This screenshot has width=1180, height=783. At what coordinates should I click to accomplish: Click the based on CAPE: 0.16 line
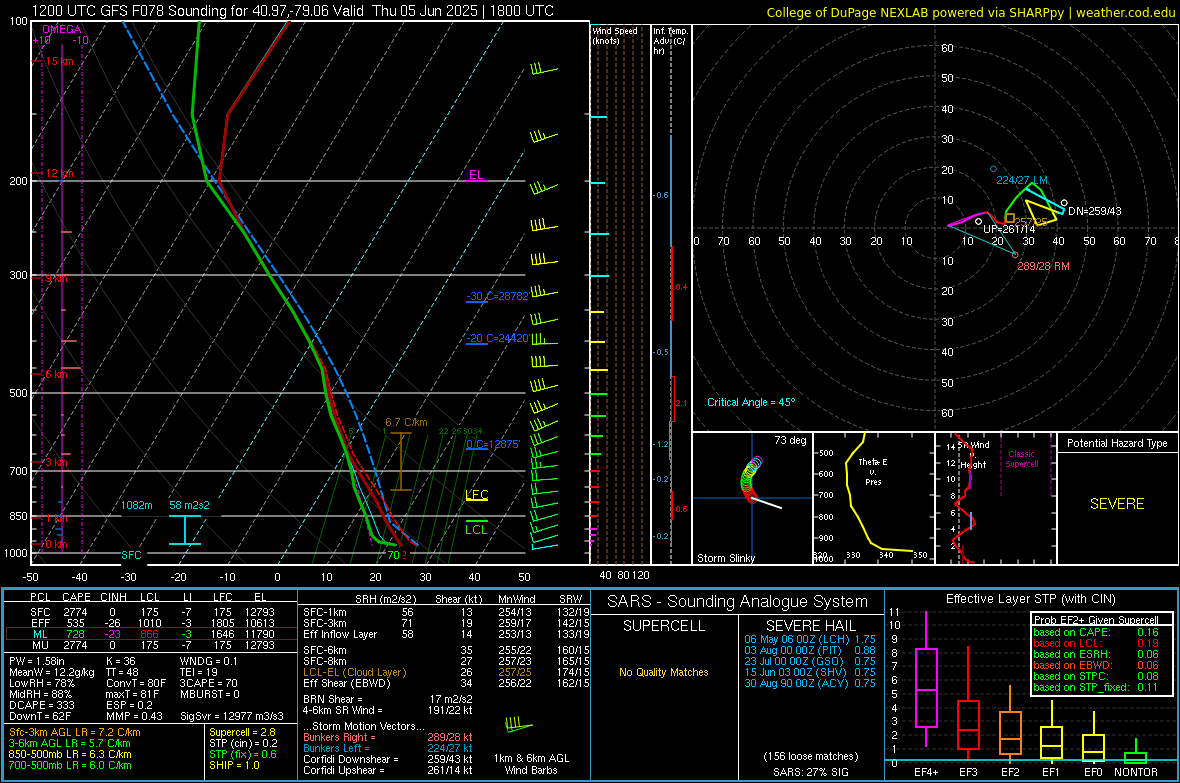1096,632
